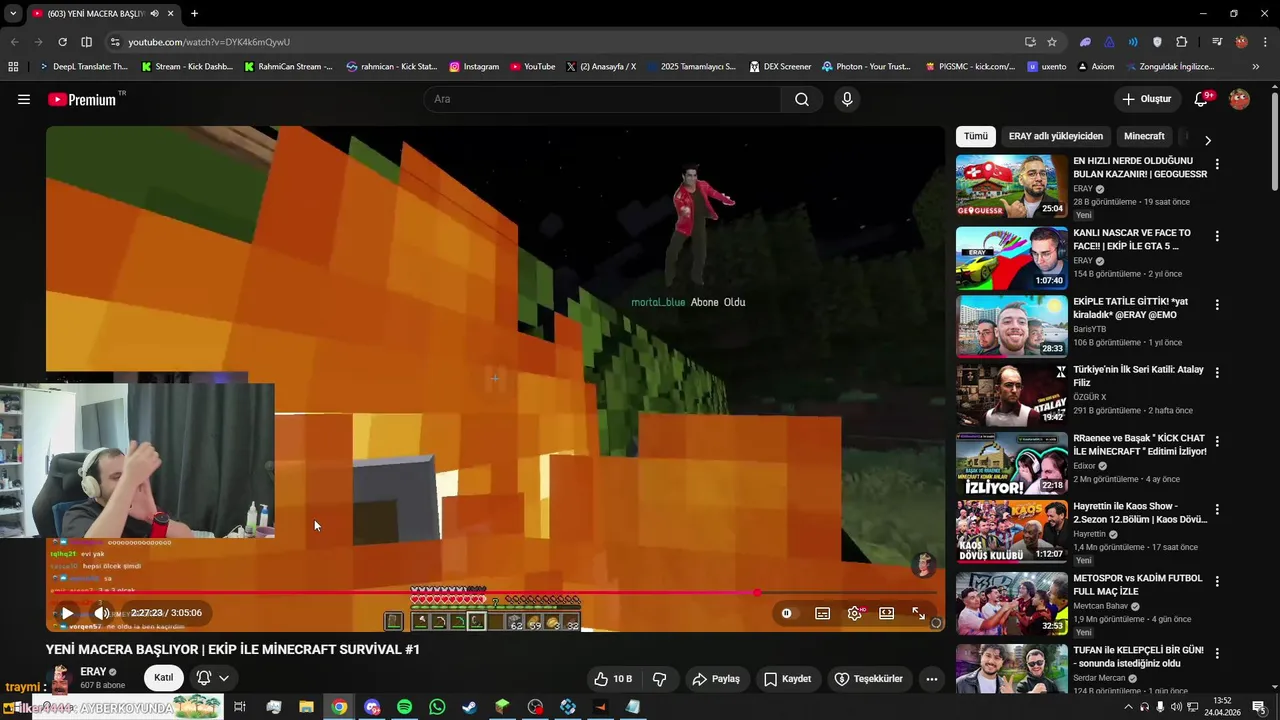Show more filter chips with right arrow
The image size is (1280, 720).
[1207, 140]
